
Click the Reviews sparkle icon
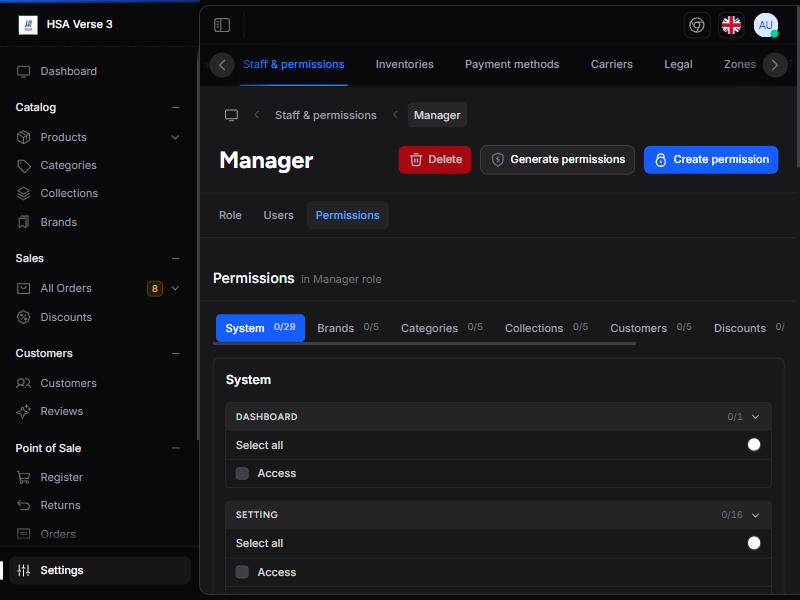pyautogui.click(x=23, y=411)
